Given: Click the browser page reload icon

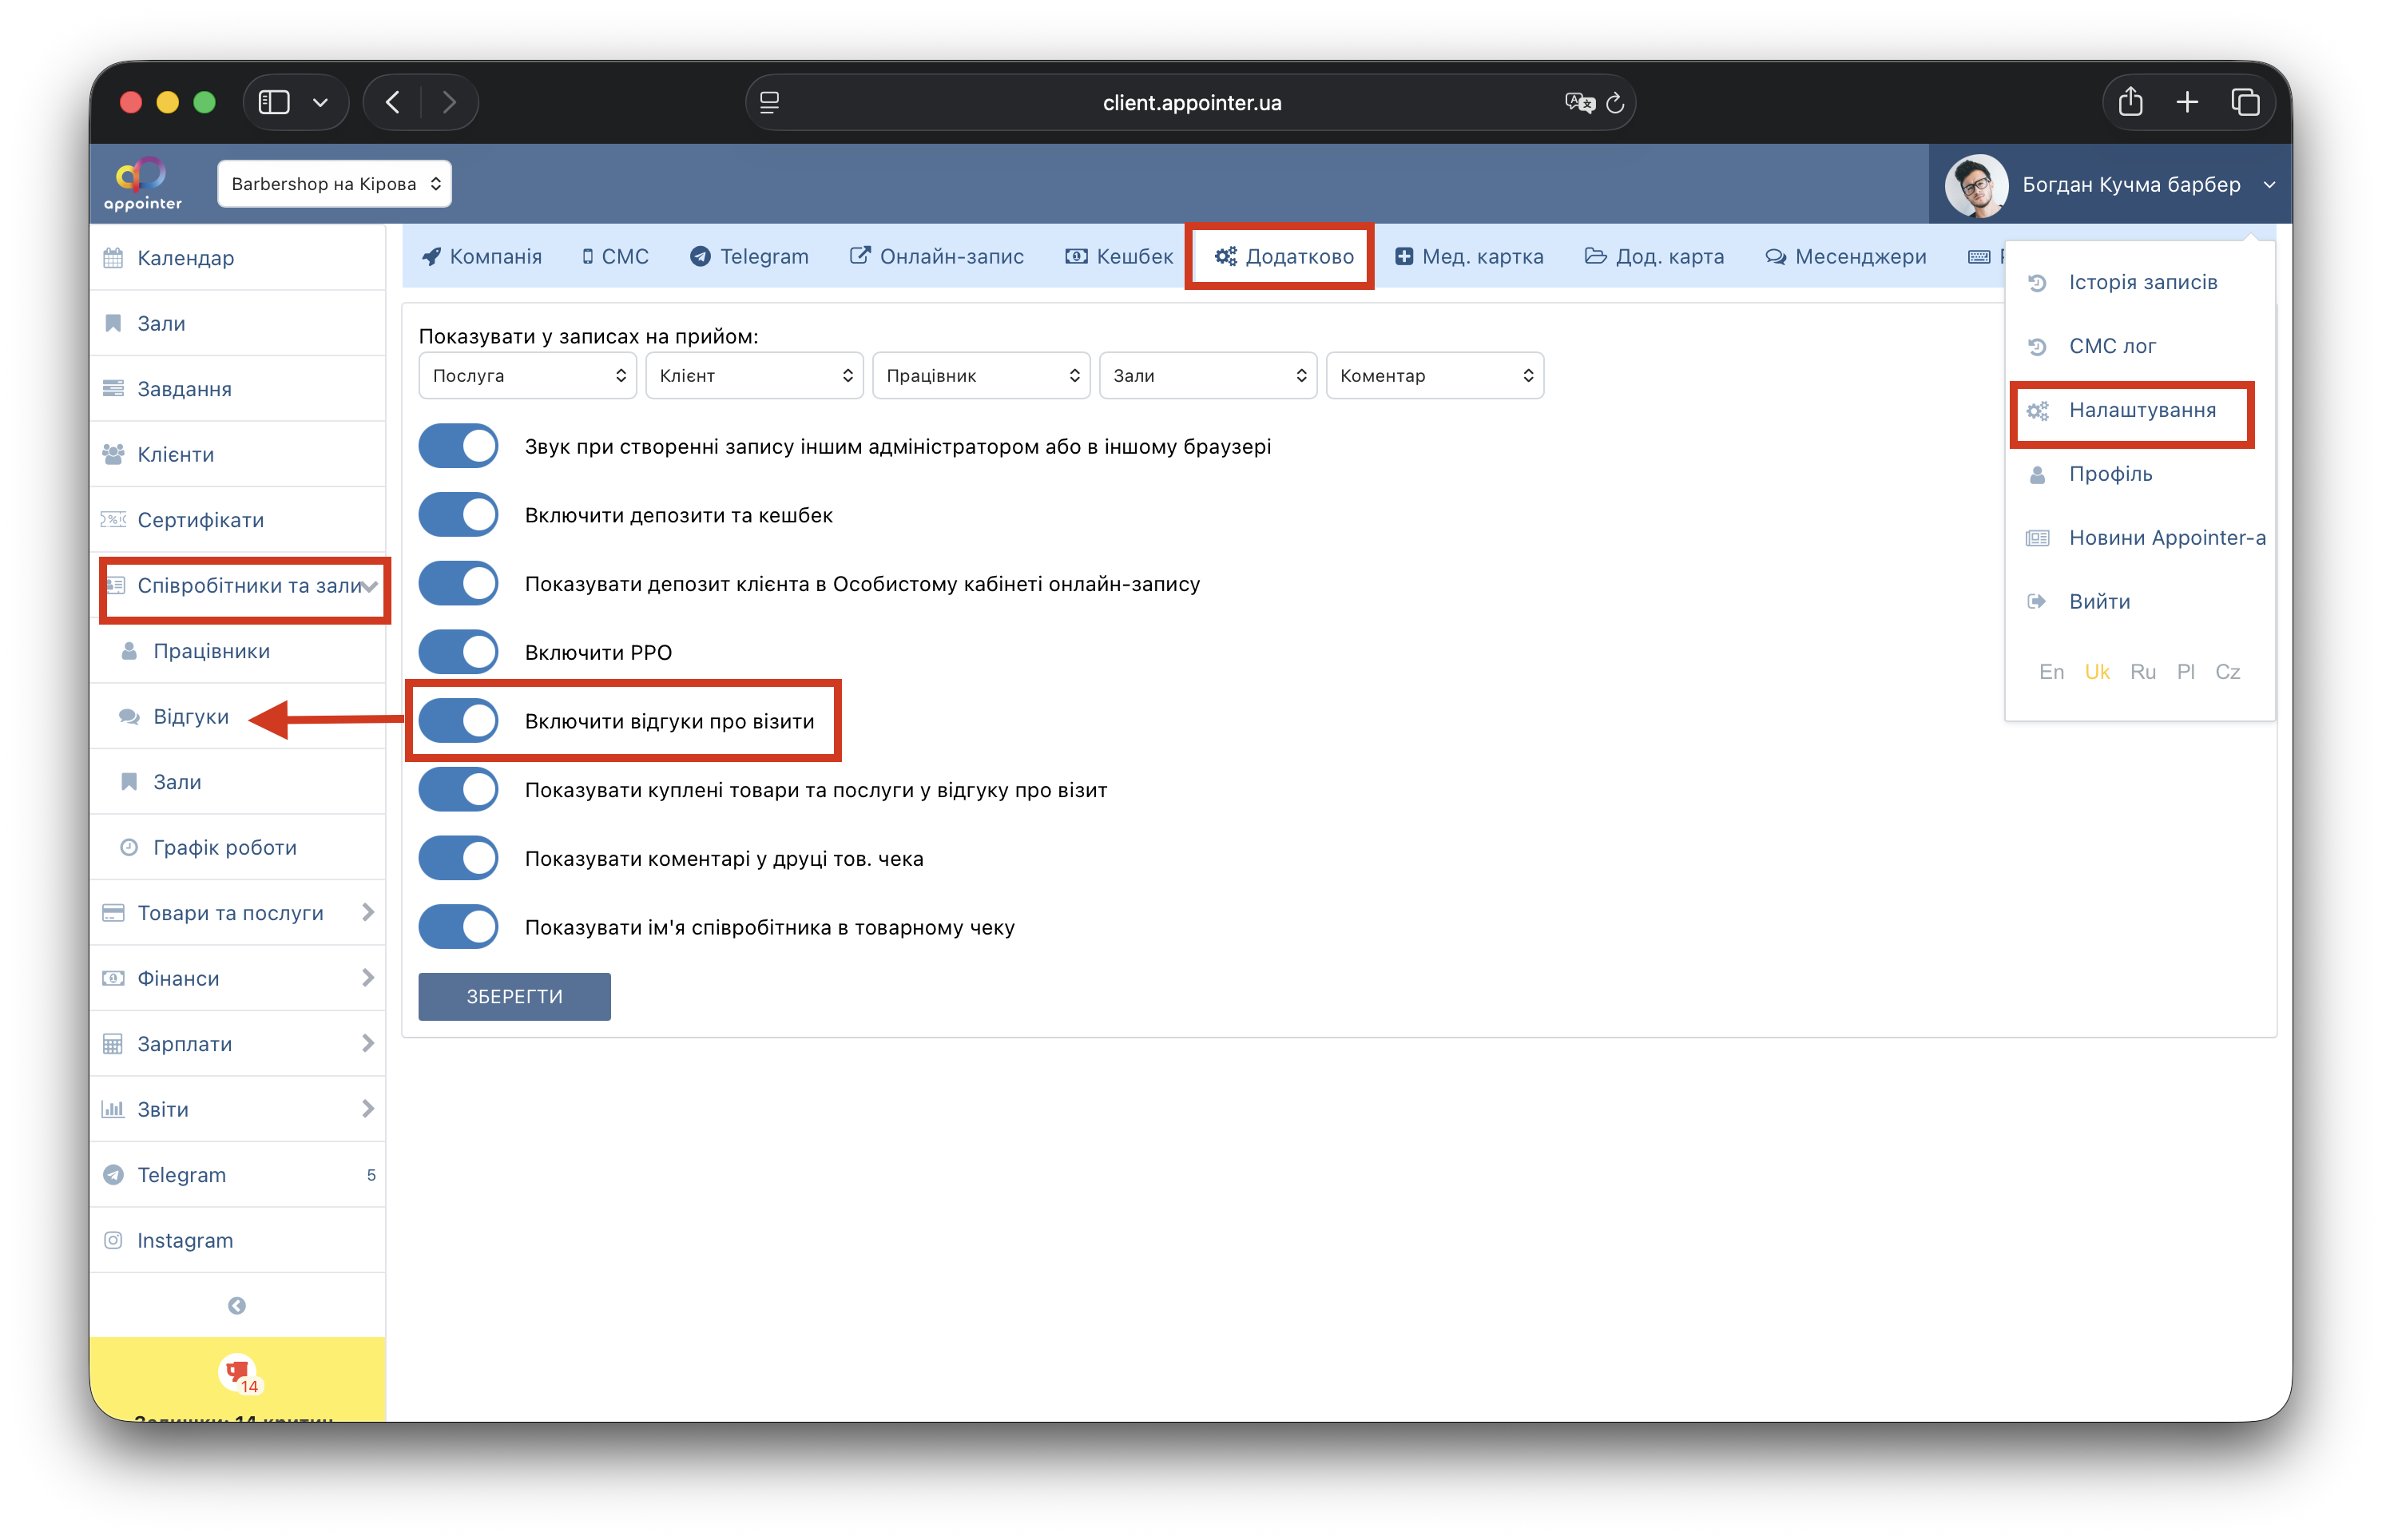Looking at the screenshot, I should point(1615,103).
